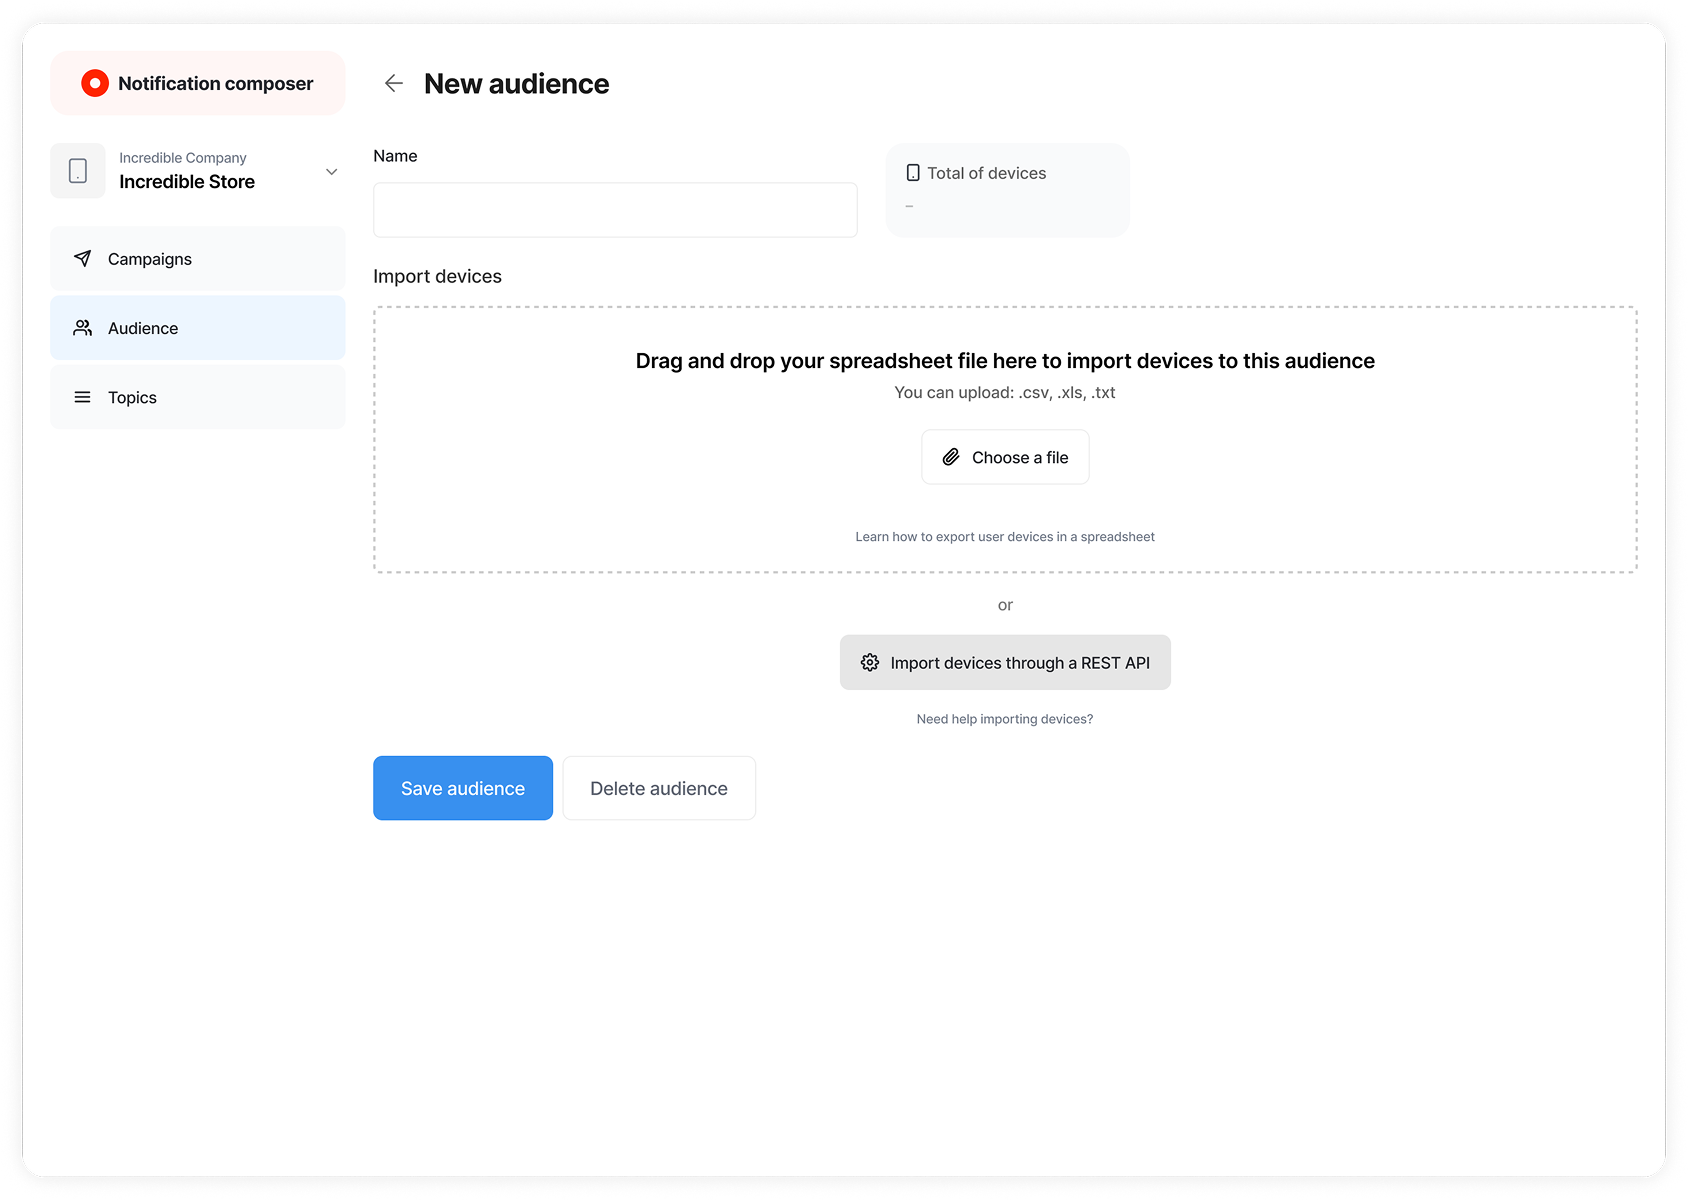This screenshot has height=1200, width=1688.
Task: Click the paper plane Campaigns icon
Action: (83, 259)
